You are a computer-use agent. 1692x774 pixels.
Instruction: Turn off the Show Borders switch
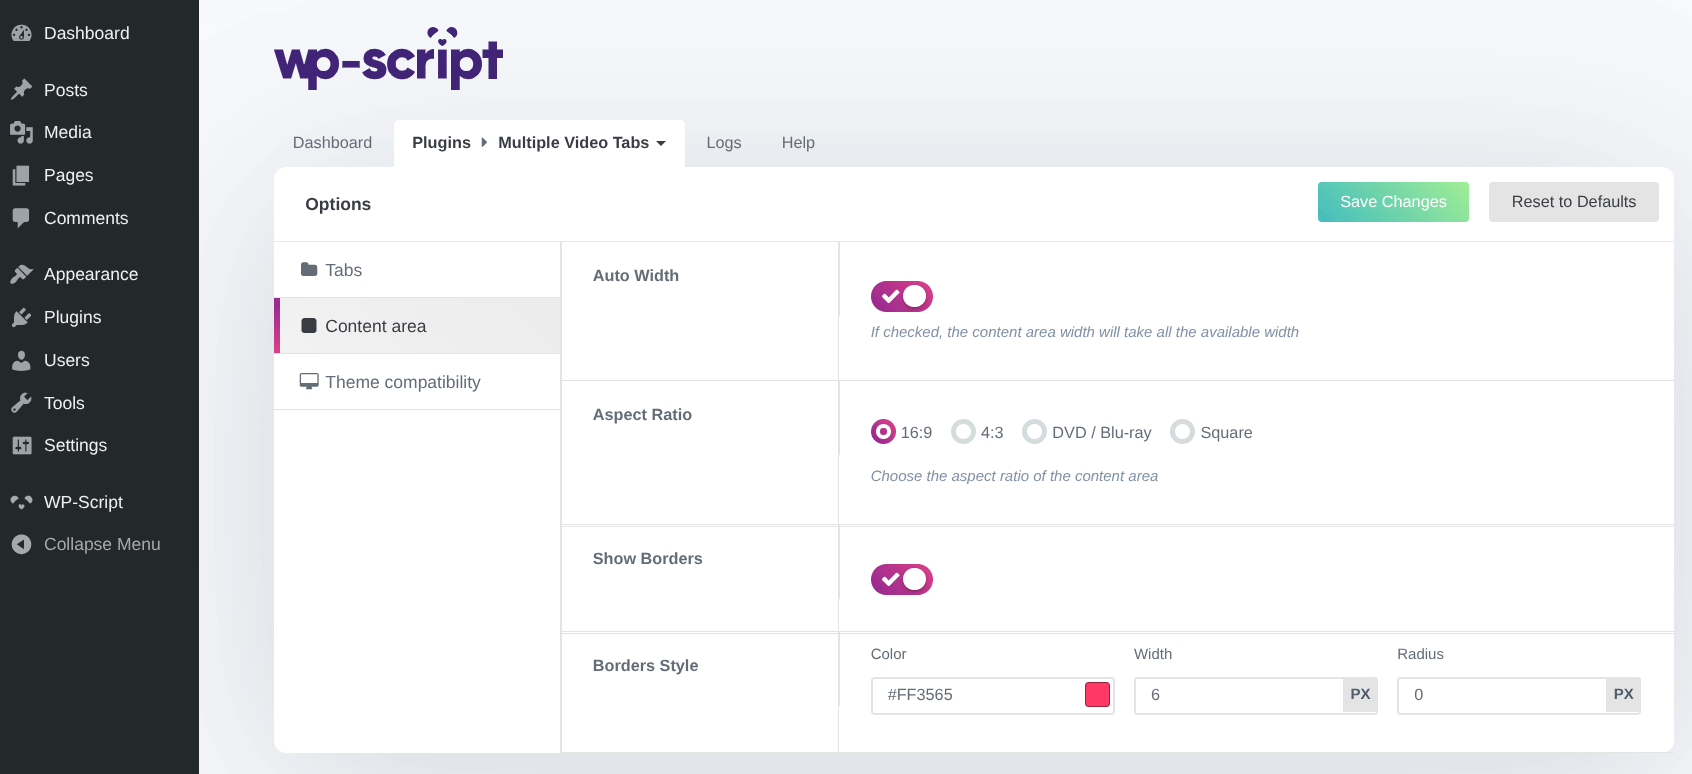[x=901, y=580]
